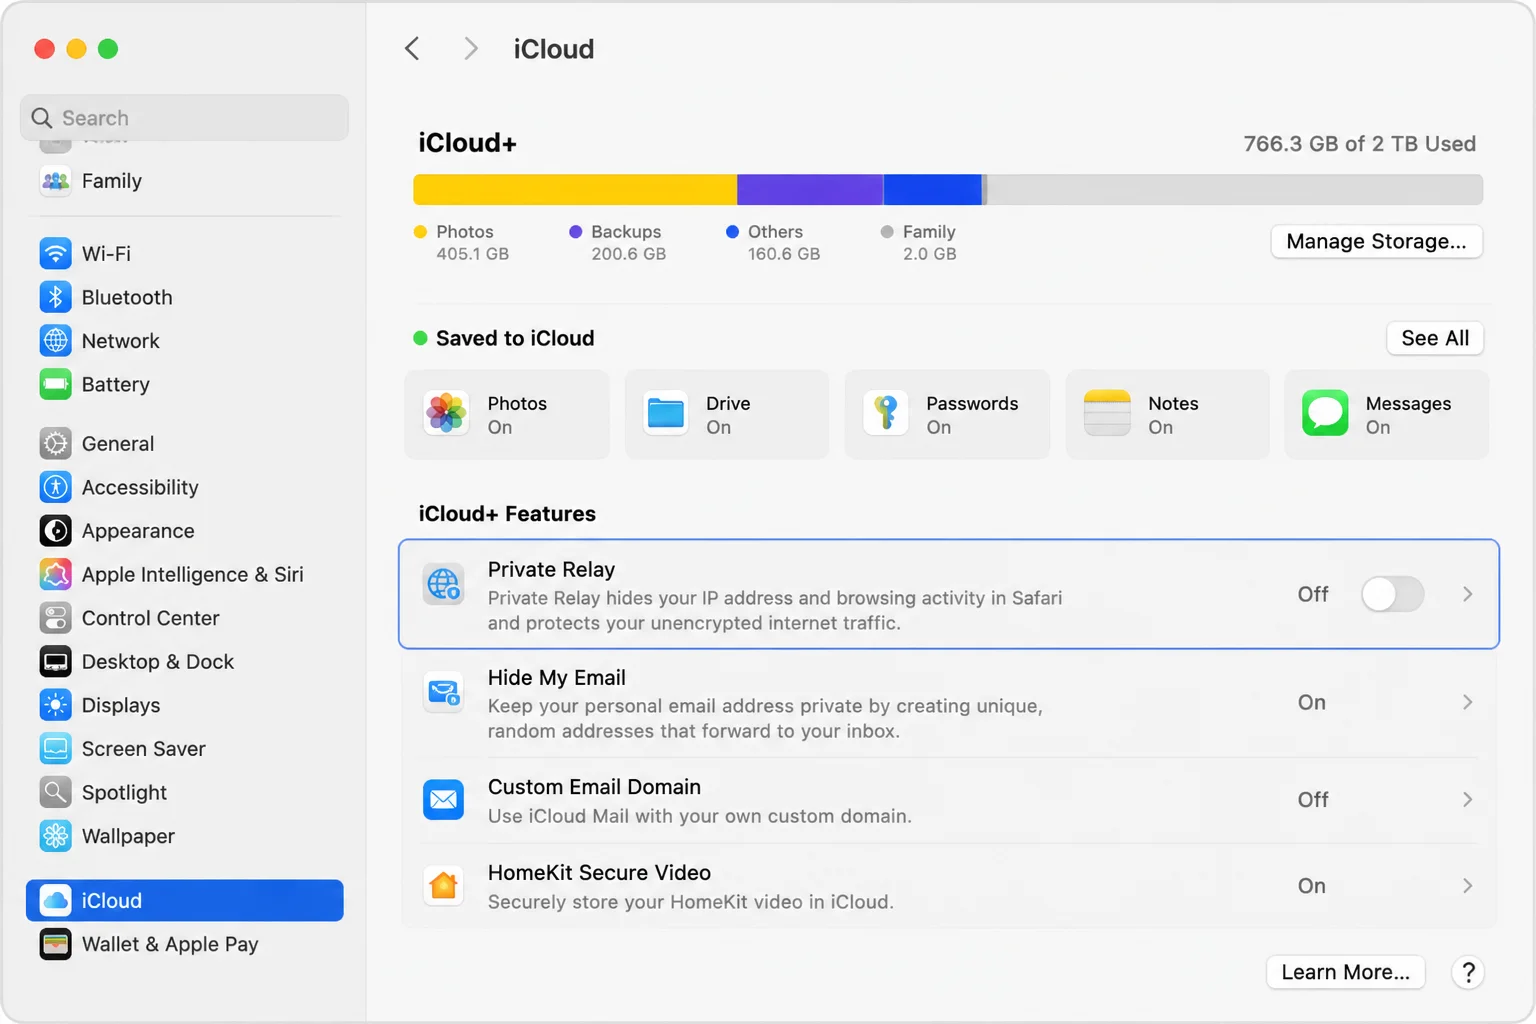The width and height of the screenshot is (1536, 1024).
Task: Click the Passwords key icon
Action: (x=886, y=413)
